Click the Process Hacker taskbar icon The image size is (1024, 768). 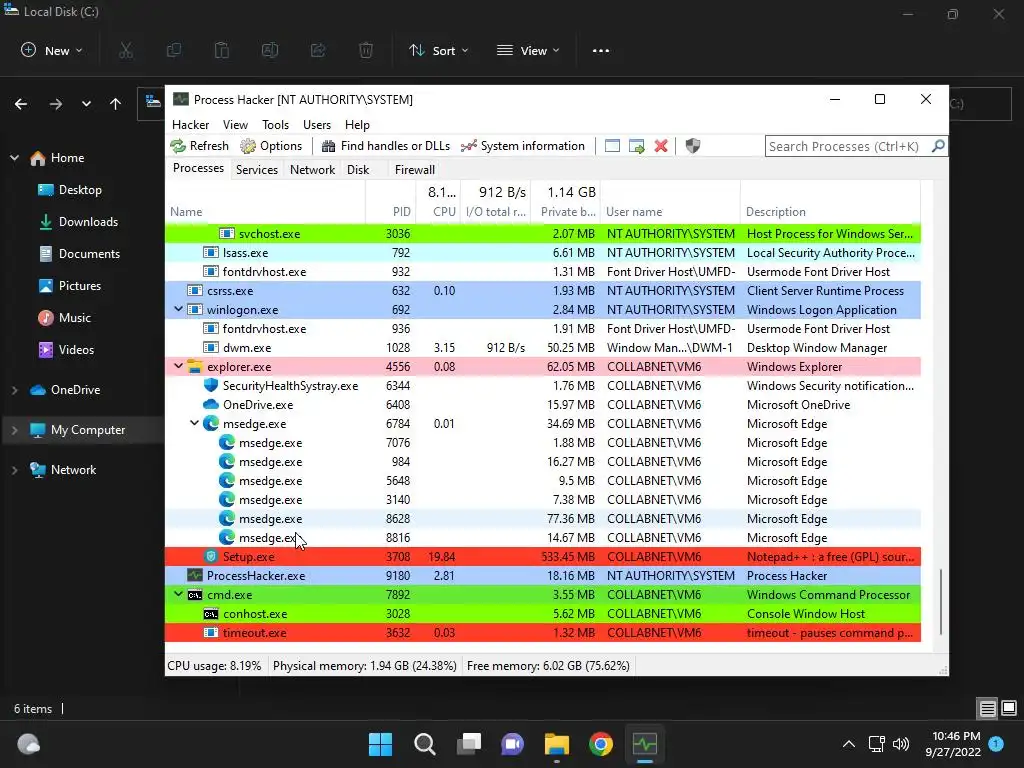645,744
